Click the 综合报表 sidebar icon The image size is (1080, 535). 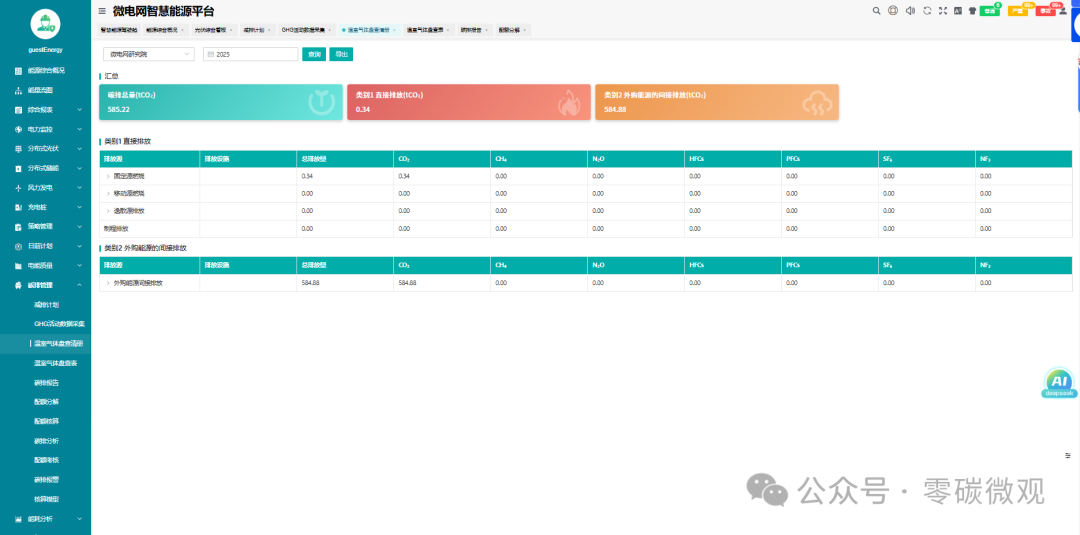click(x=19, y=109)
